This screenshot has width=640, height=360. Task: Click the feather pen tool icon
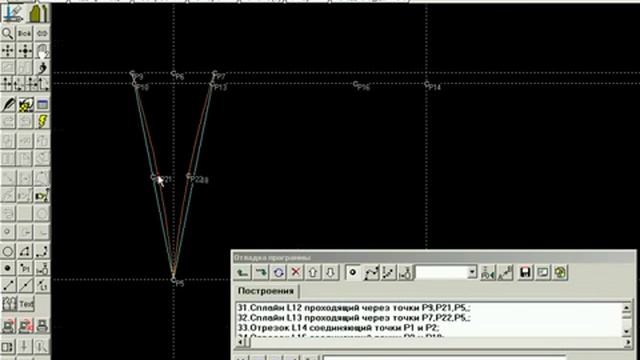click(8, 104)
